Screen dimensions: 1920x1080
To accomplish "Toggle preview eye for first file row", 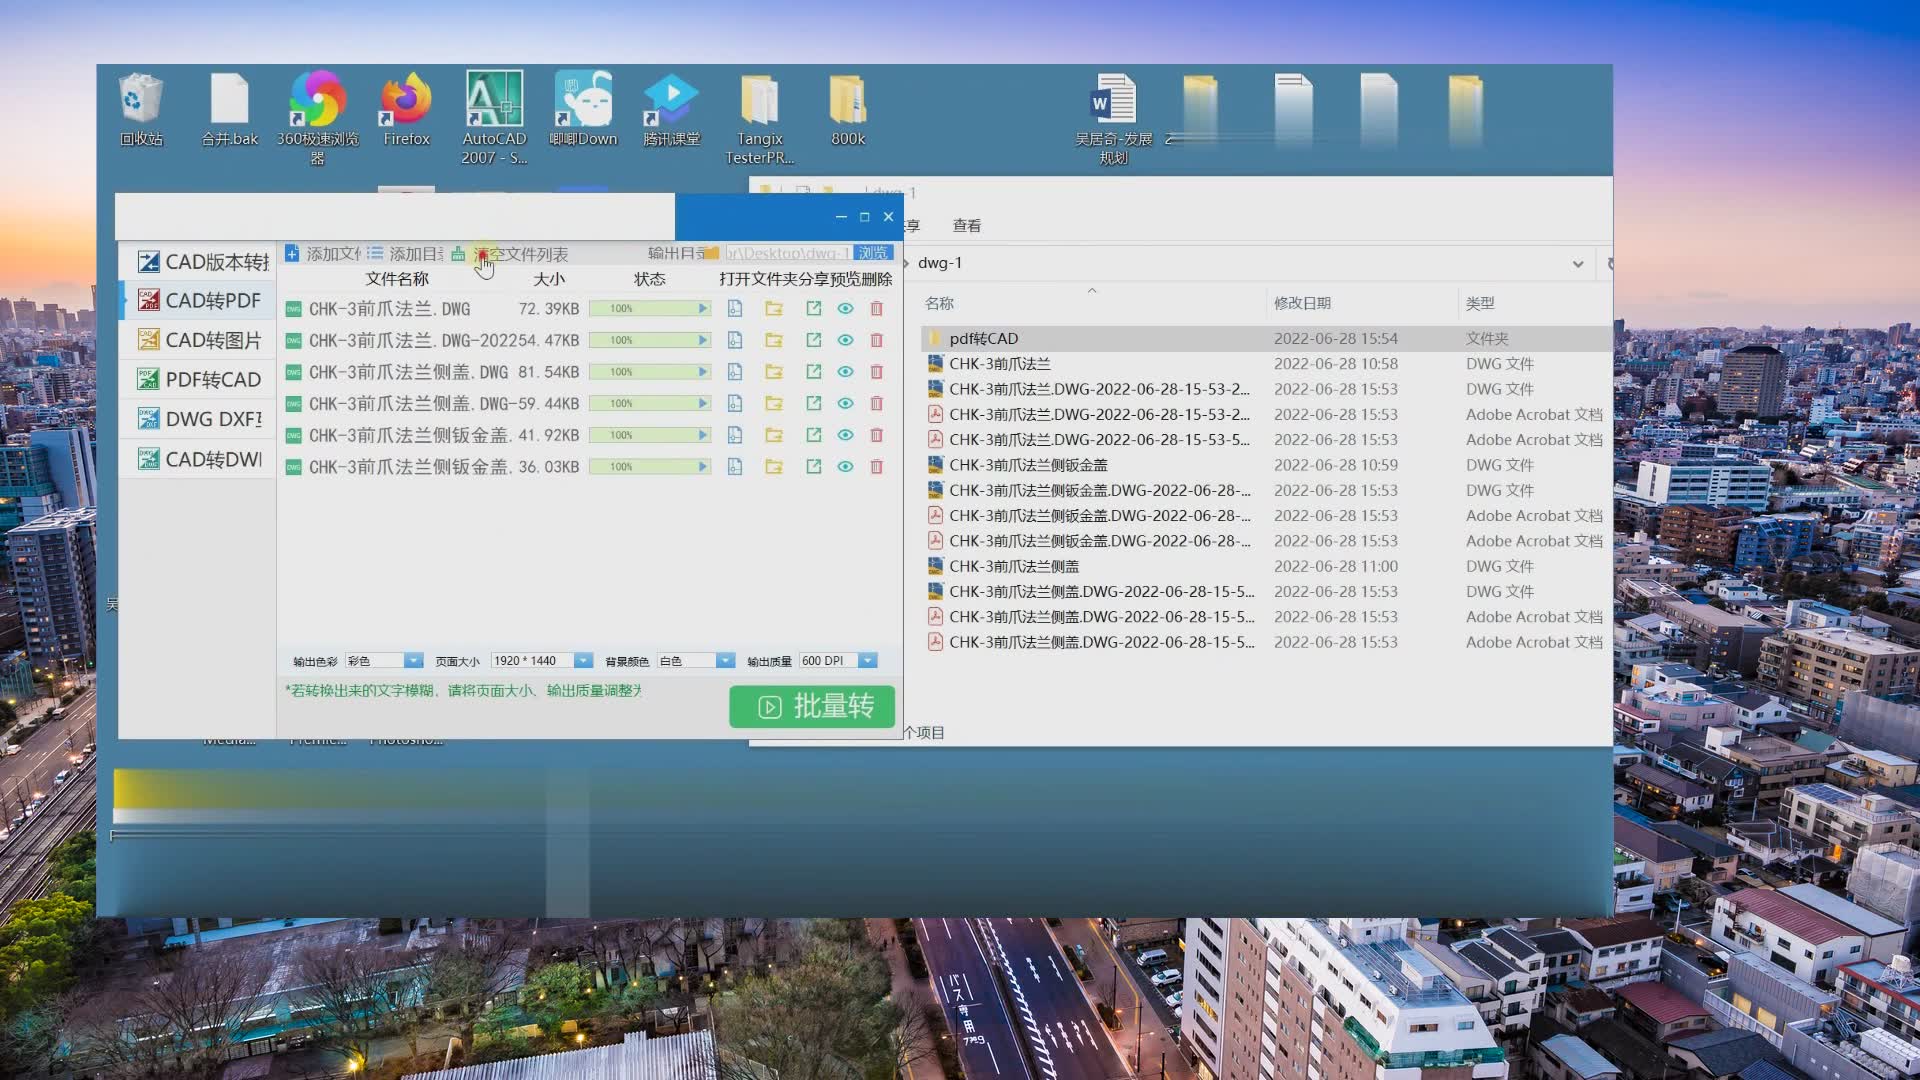I will [845, 309].
